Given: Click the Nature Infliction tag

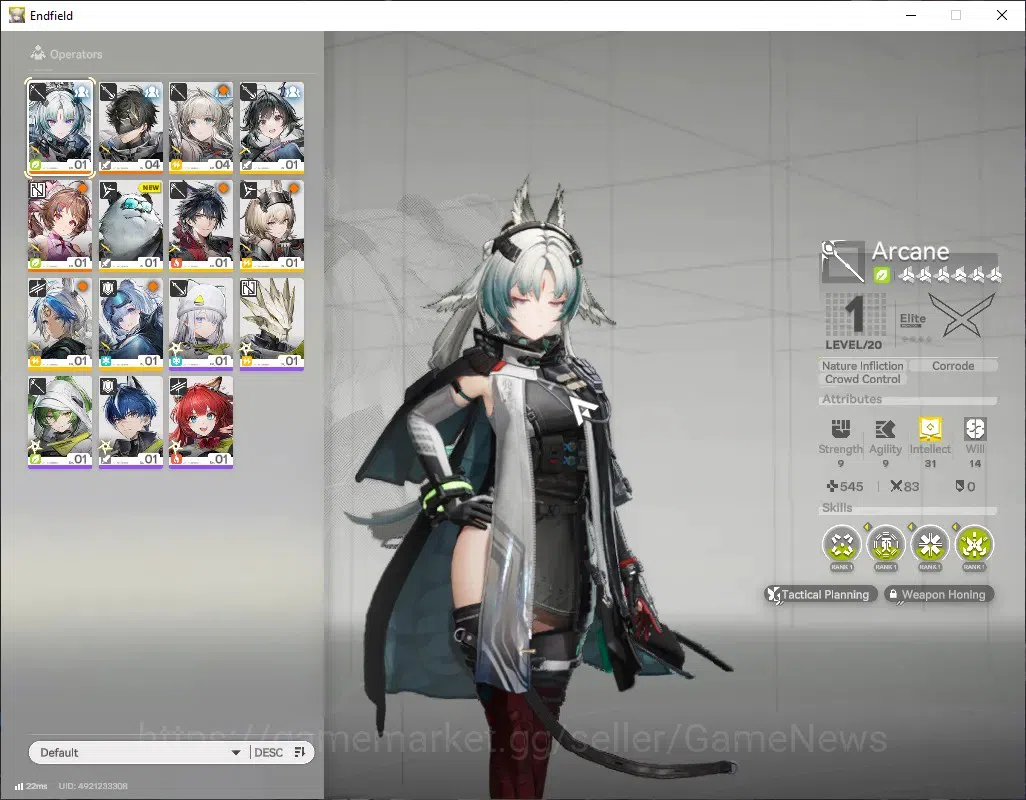Looking at the screenshot, I should pyautogui.click(x=862, y=366).
